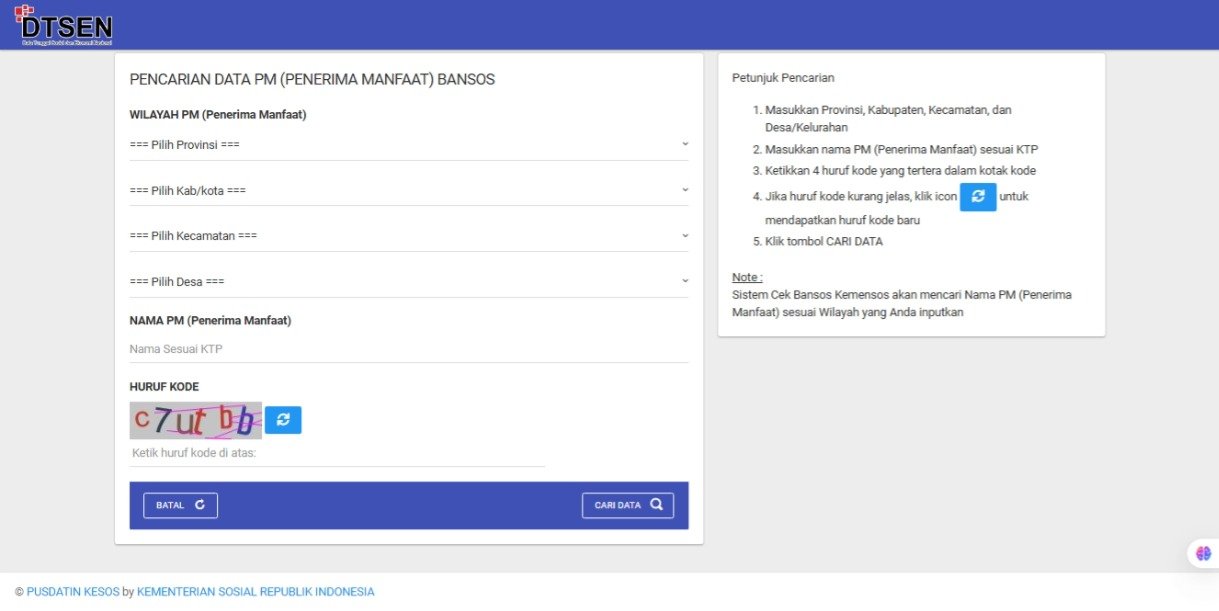Image resolution: width=1219 pixels, height=611 pixels.
Task: Open the PUSDATIN KESOS footer link
Action: point(73,592)
